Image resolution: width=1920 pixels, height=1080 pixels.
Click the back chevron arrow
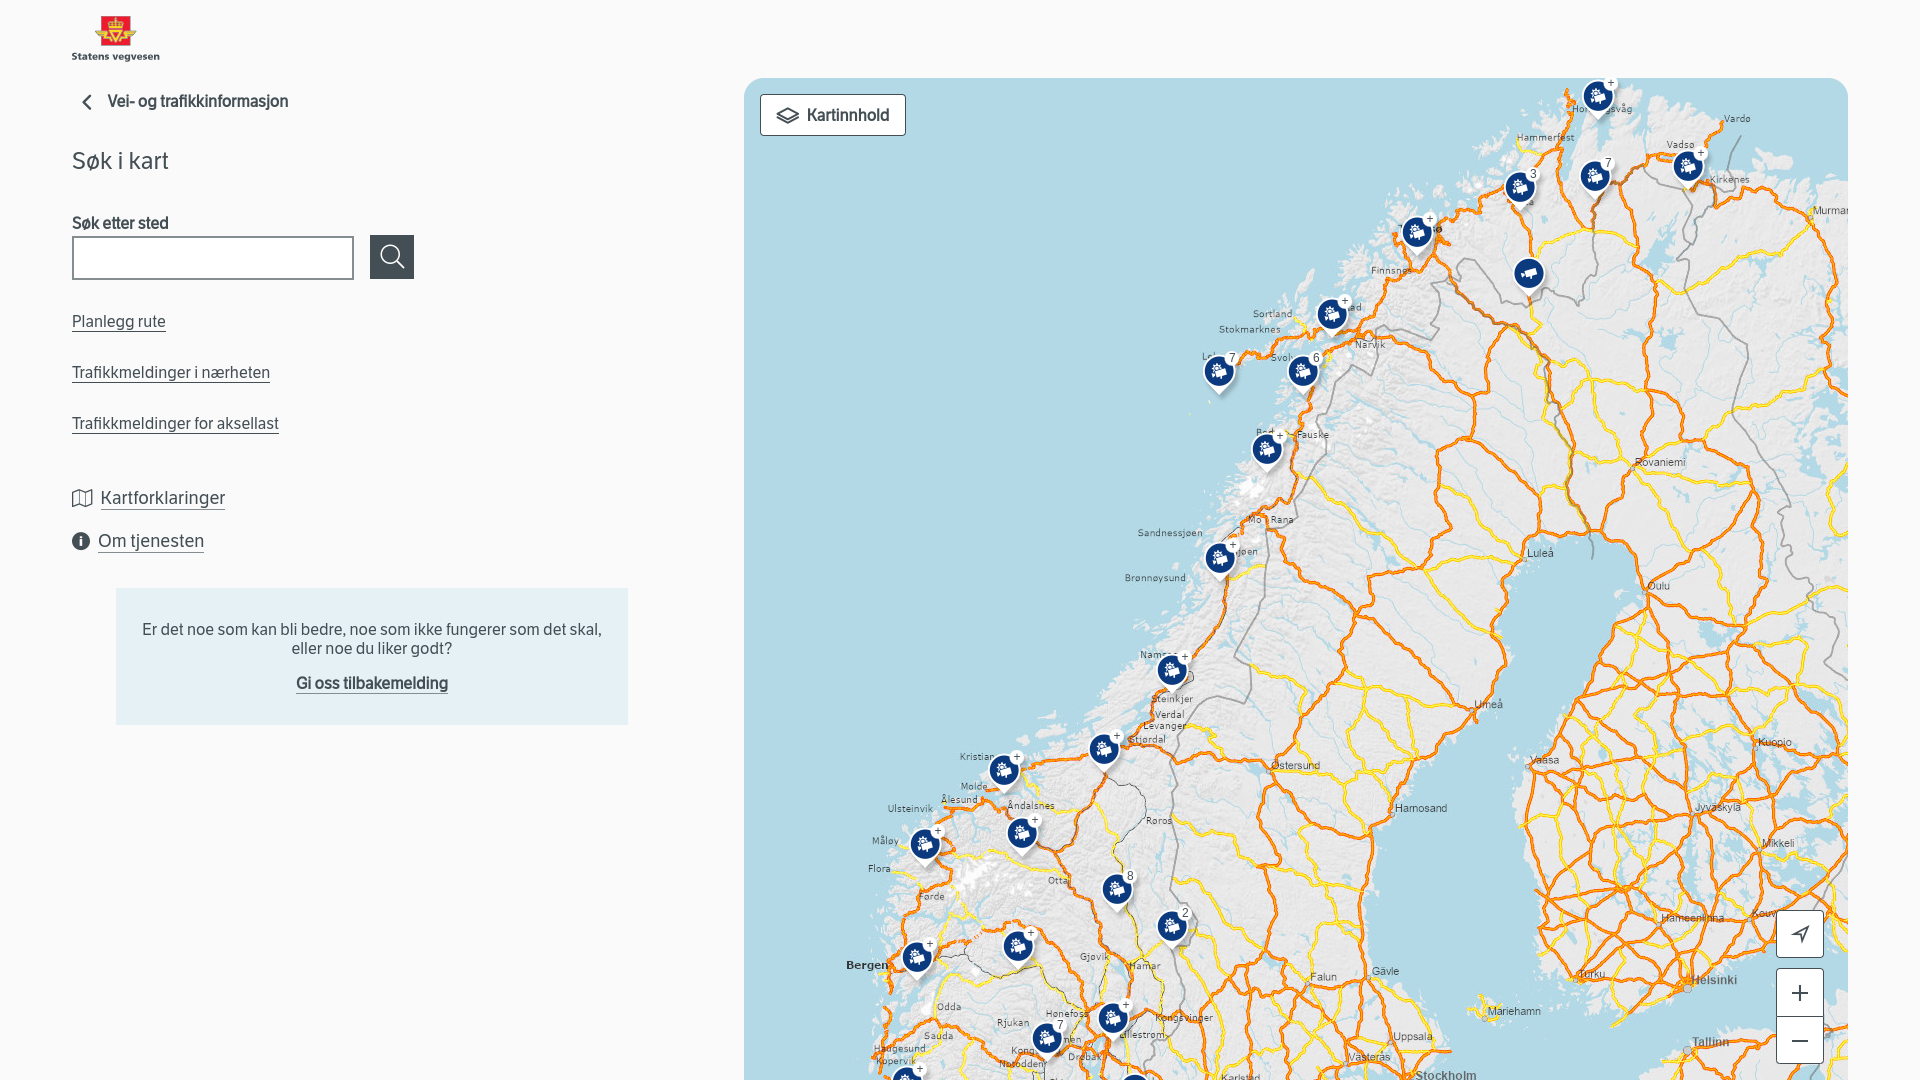(x=87, y=102)
